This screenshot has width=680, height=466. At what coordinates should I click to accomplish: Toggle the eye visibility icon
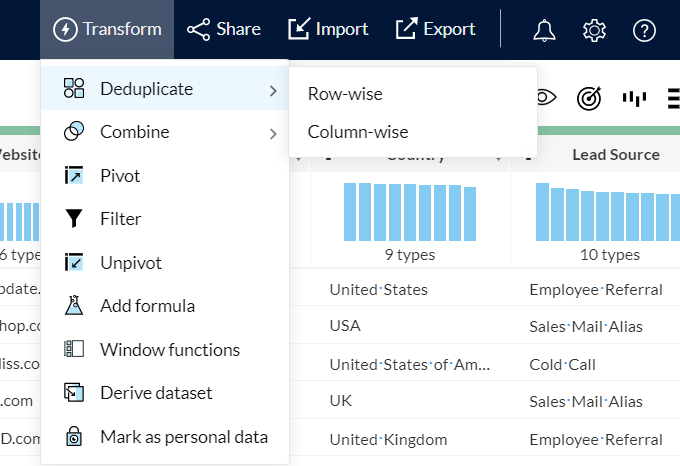(x=546, y=97)
